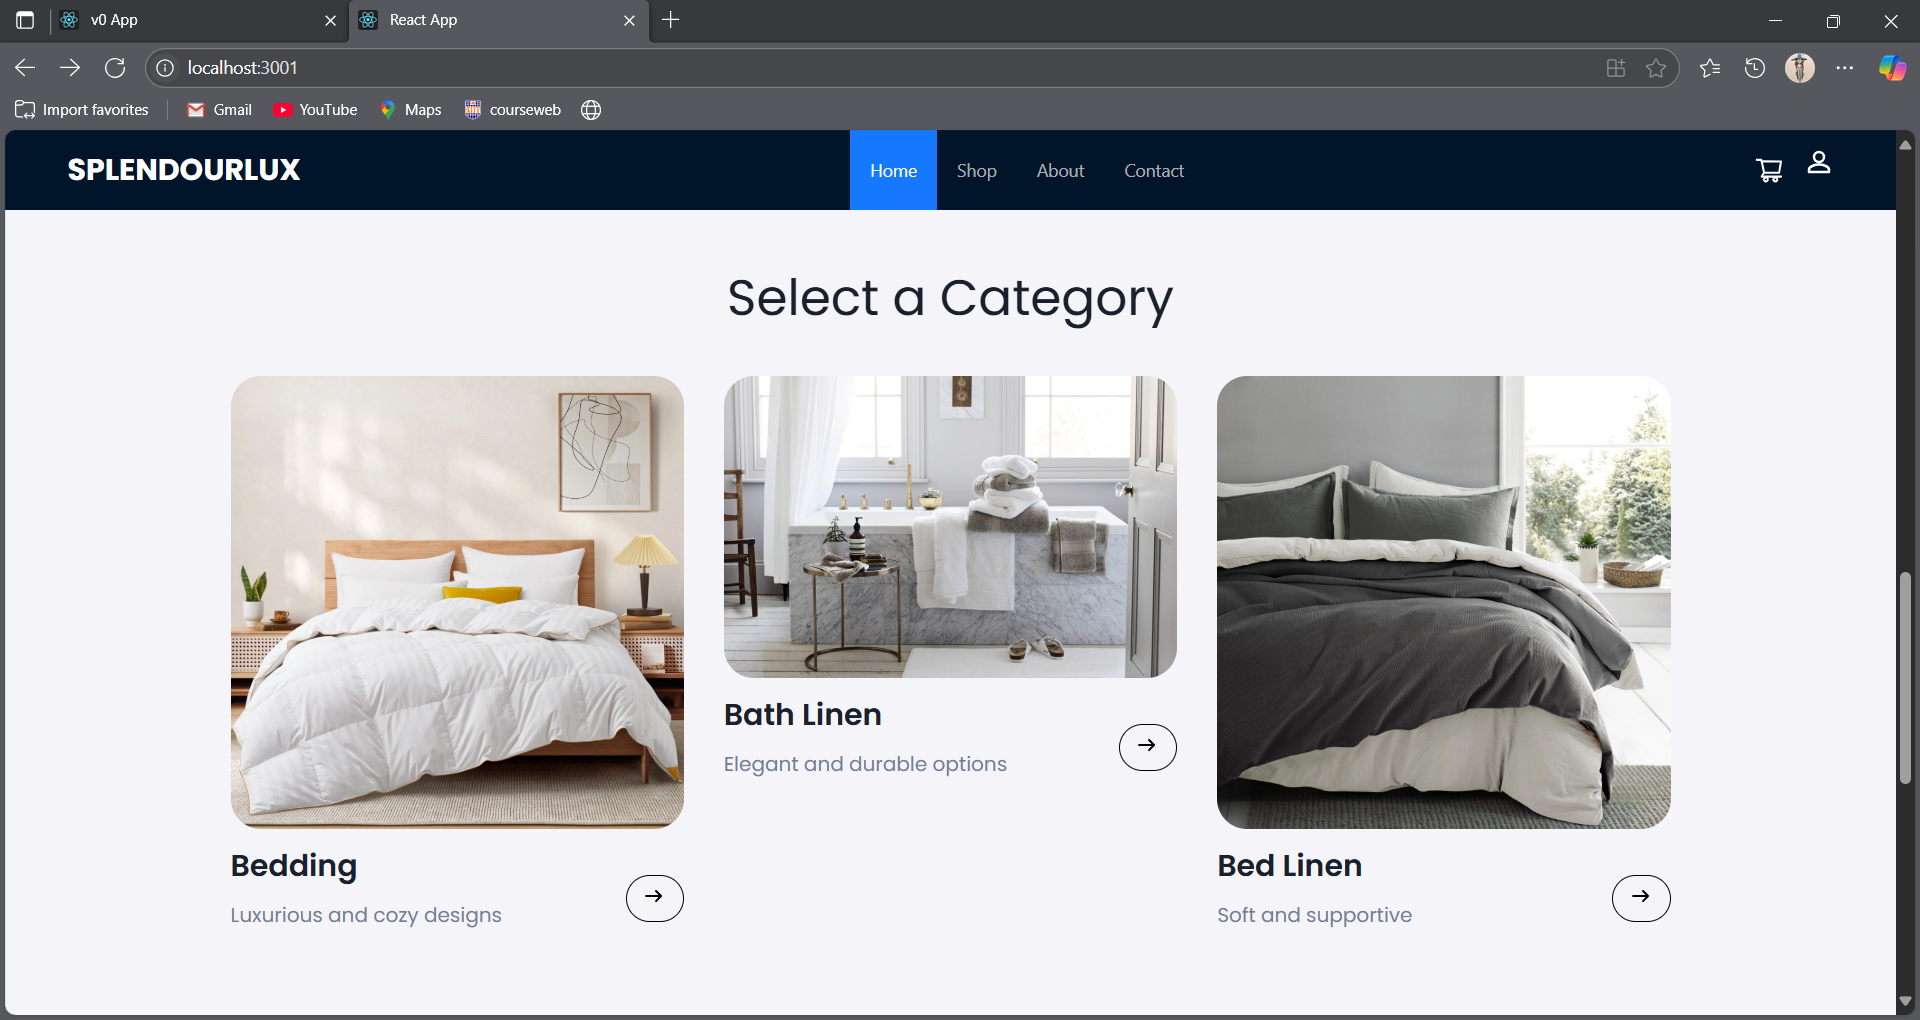Click the Bedding category arrow button
The image size is (1920, 1020).
pos(654,898)
